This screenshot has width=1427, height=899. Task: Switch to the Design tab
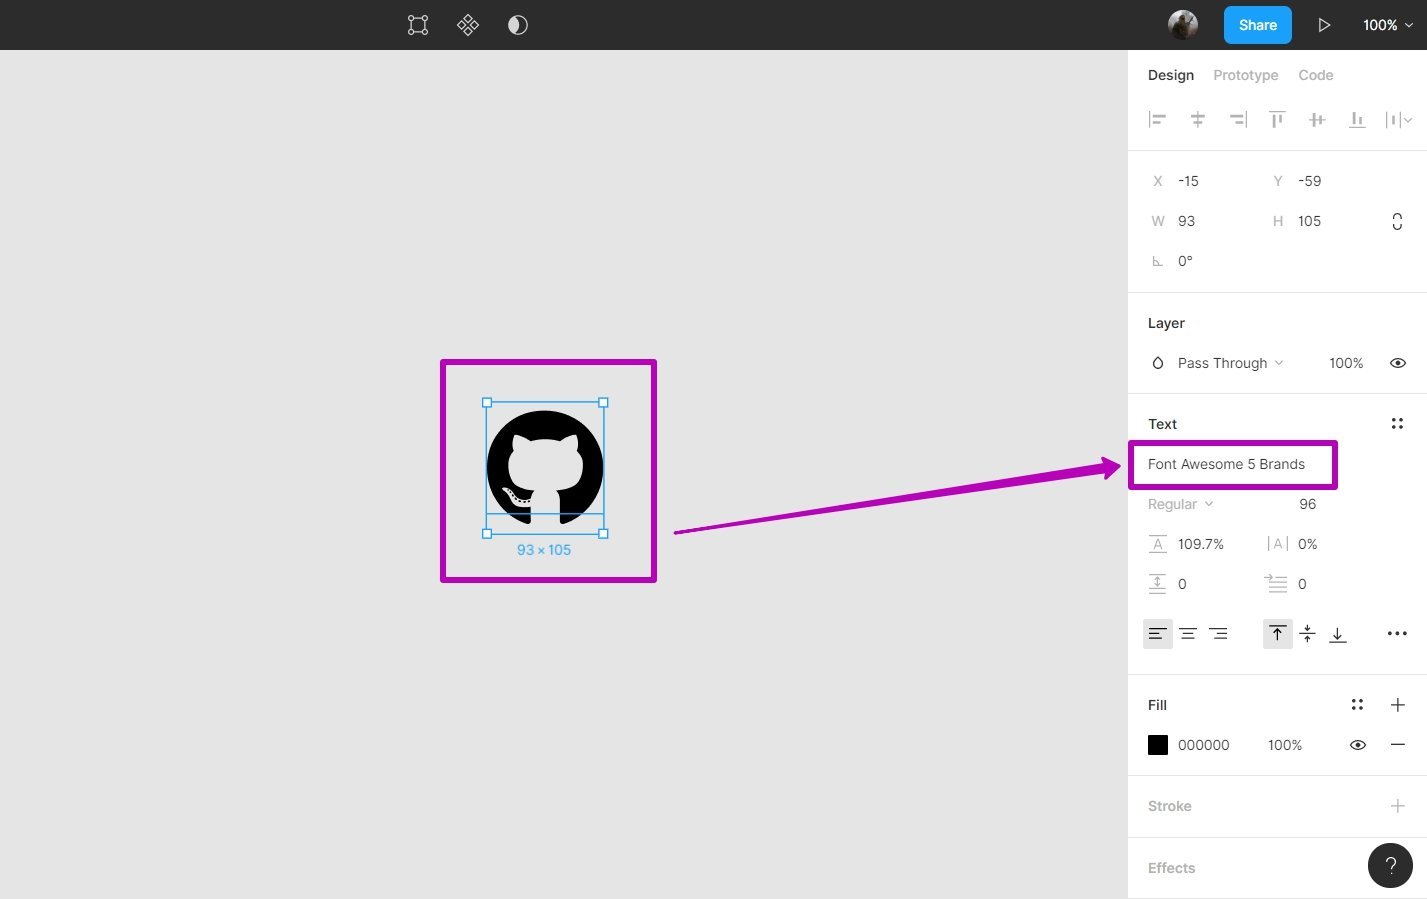pos(1171,75)
